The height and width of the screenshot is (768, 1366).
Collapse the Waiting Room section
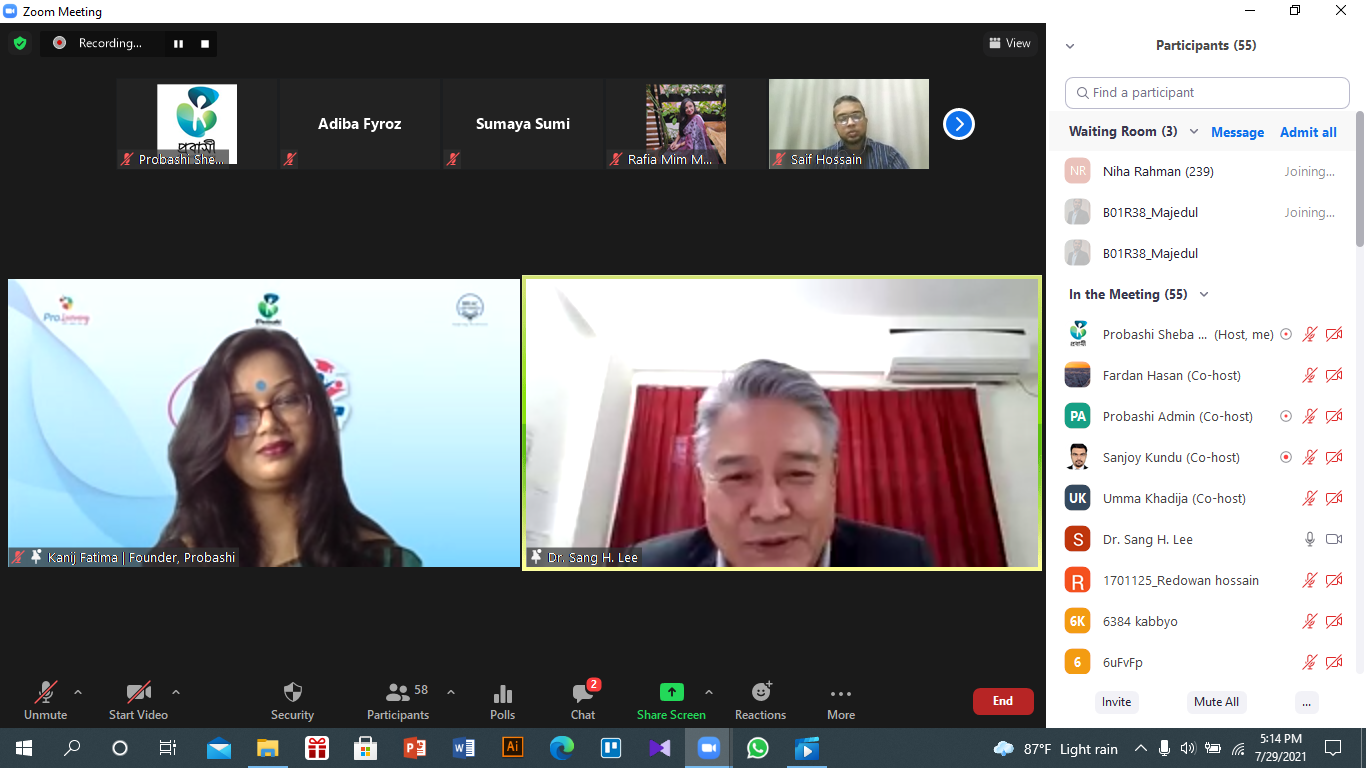(x=1194, y=132)
